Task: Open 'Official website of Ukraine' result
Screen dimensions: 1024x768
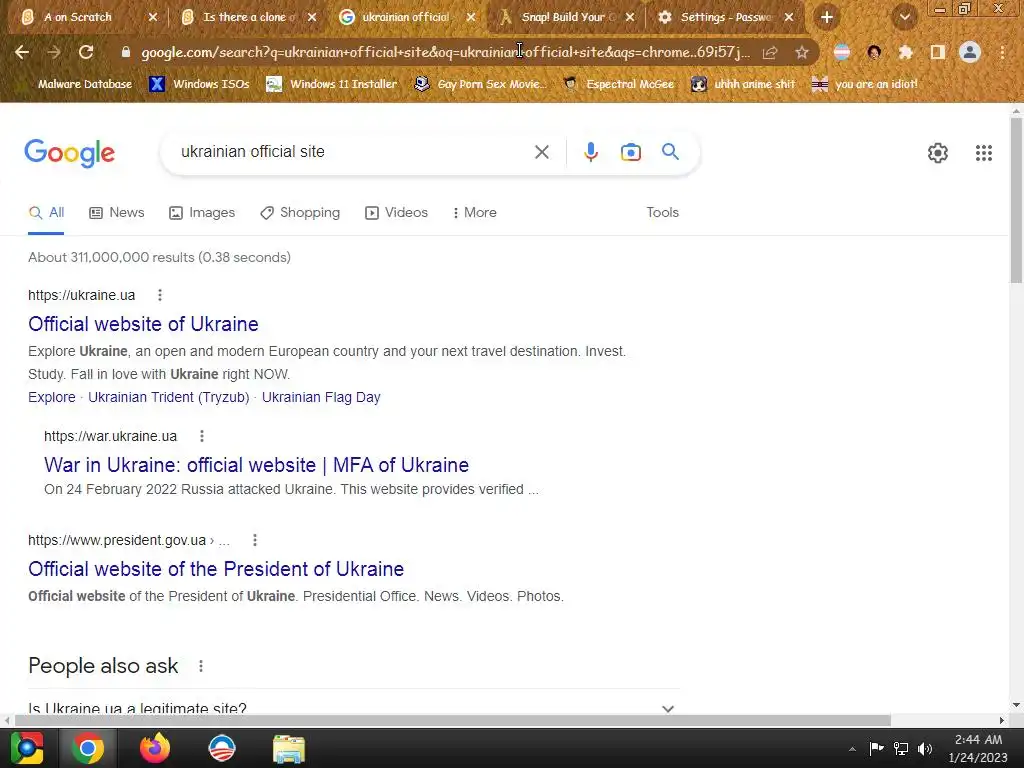Action: pos(143,324)
